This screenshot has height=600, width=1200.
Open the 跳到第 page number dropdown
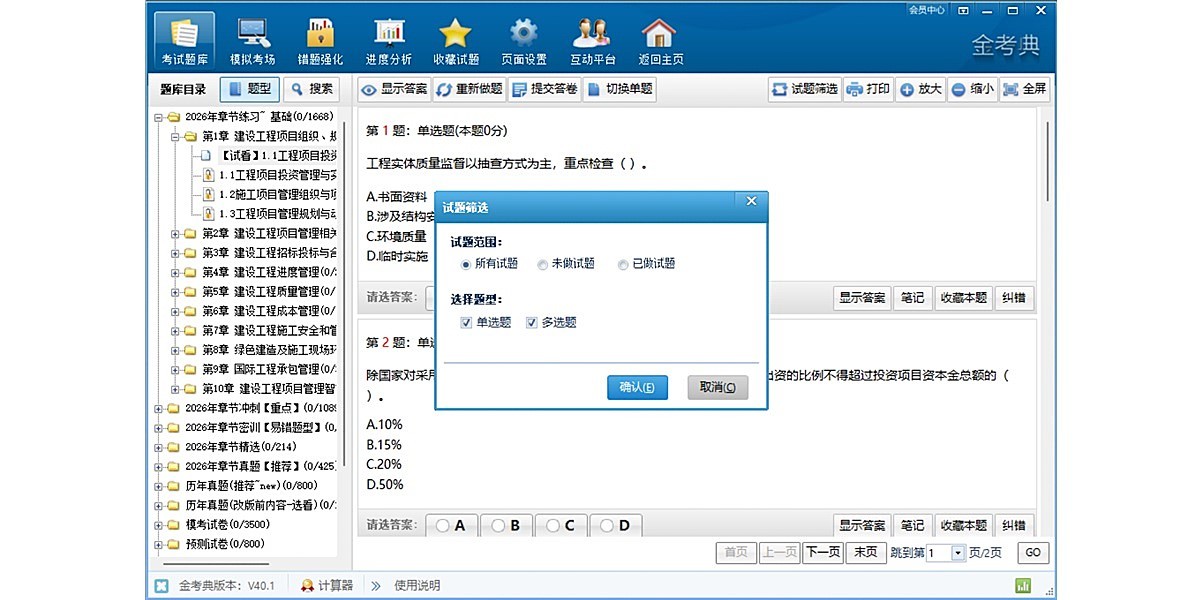tap(958, 553)
